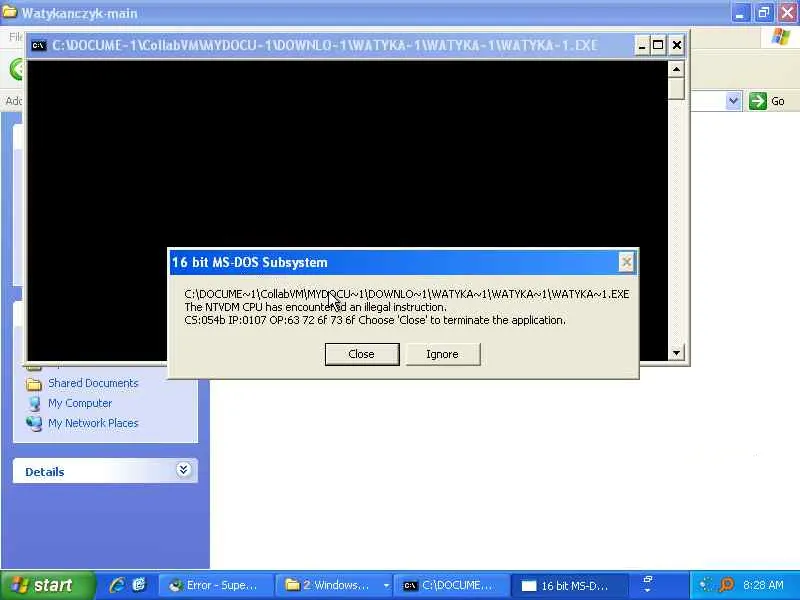Expand the Details panel chevron
The width and height of the screenshot is (800, 600).
tap(183, 470)
